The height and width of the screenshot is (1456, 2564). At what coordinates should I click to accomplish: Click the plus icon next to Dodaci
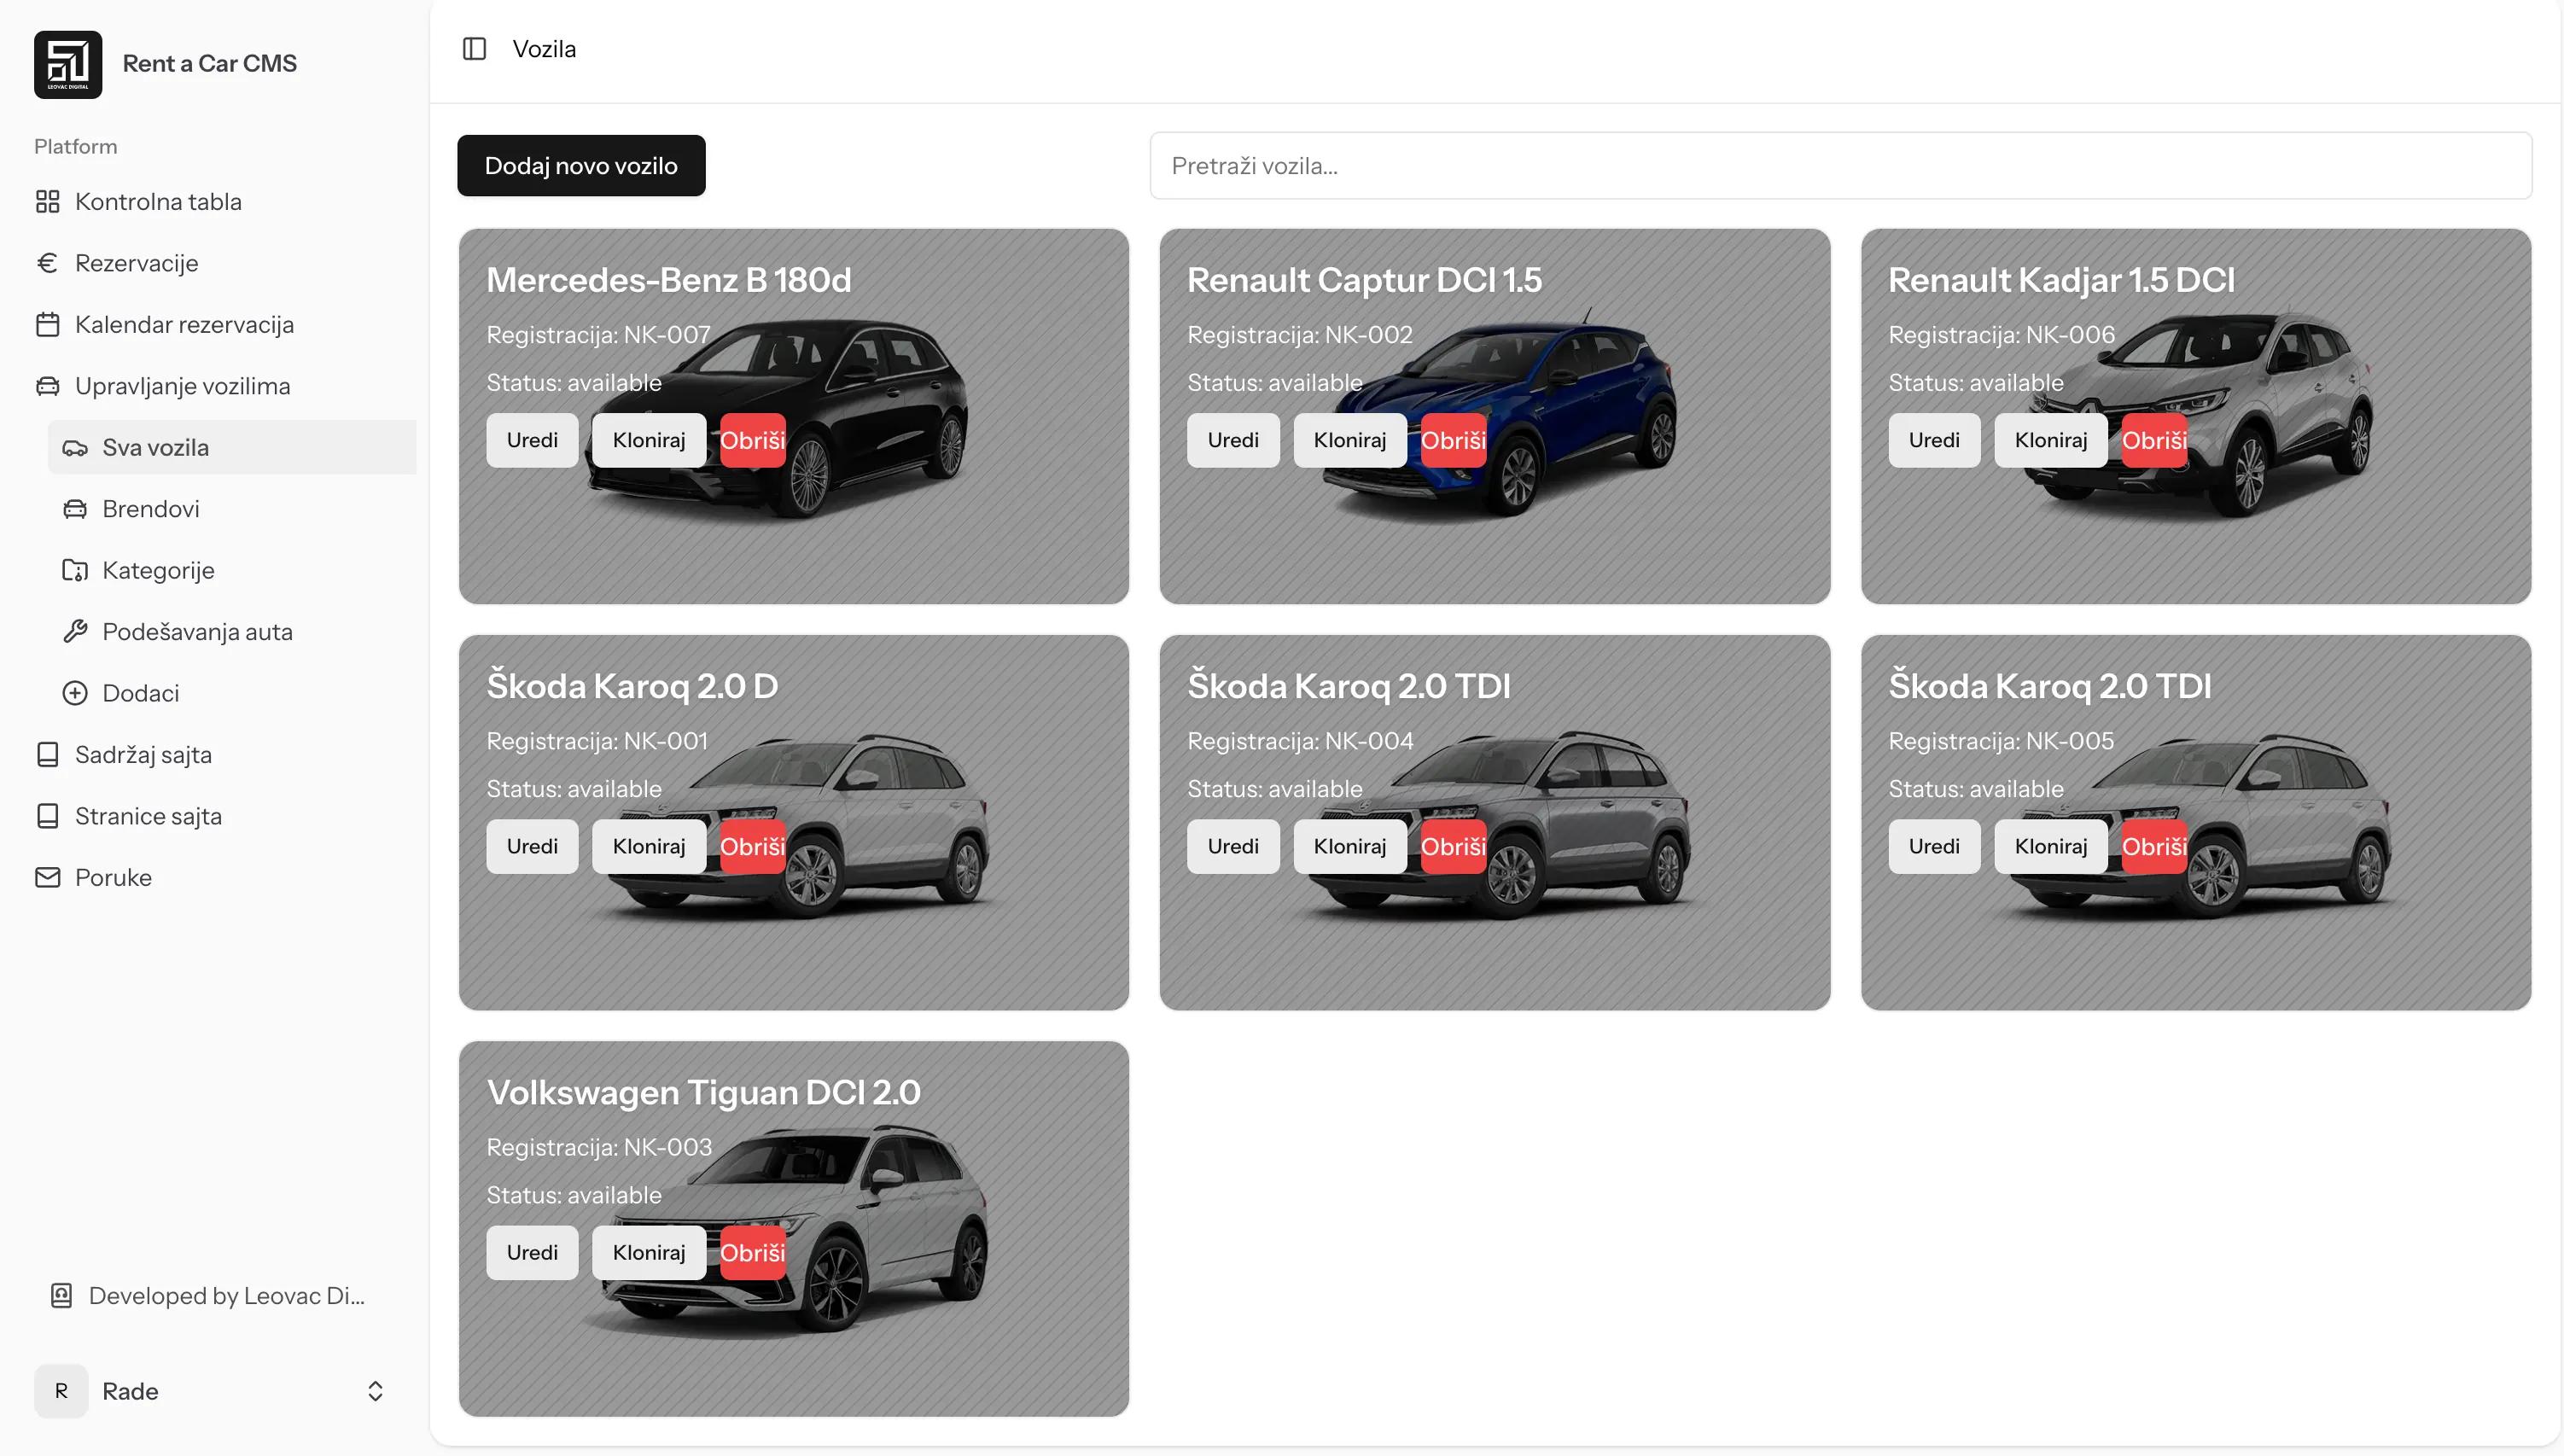pos(76,692)
